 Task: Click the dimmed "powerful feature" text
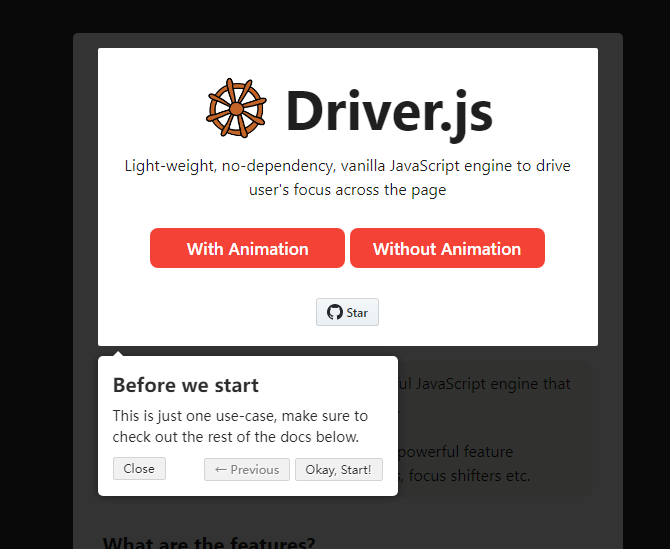coord(455,452)
